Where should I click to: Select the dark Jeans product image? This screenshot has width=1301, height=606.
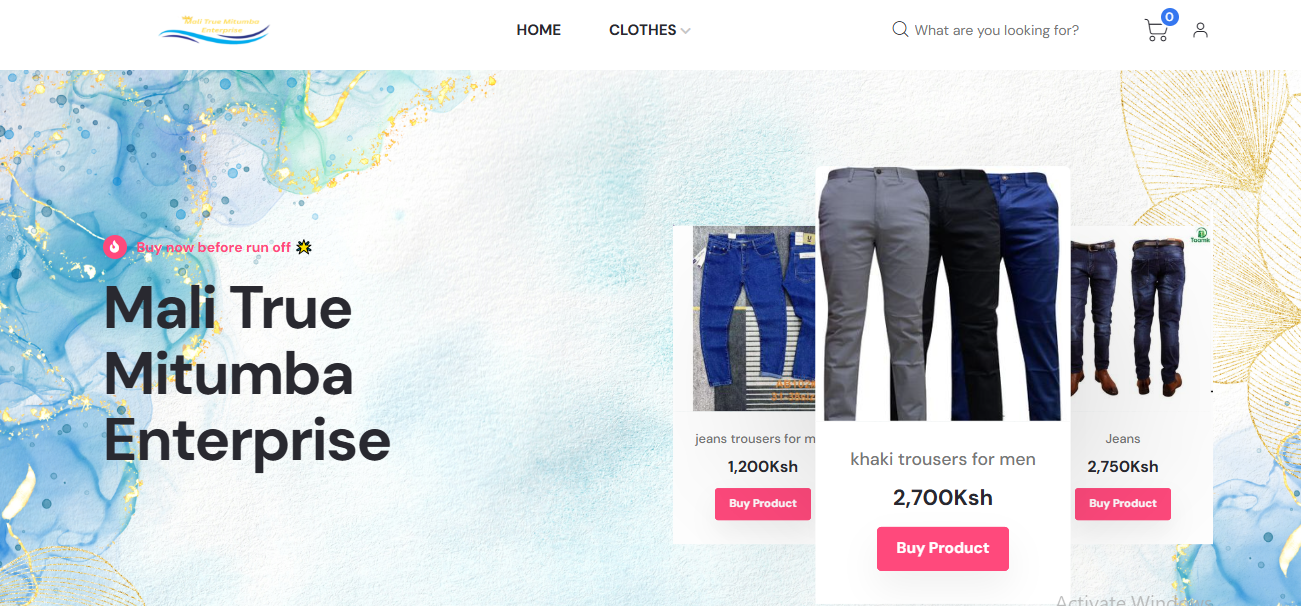[x=1141, y=319]
